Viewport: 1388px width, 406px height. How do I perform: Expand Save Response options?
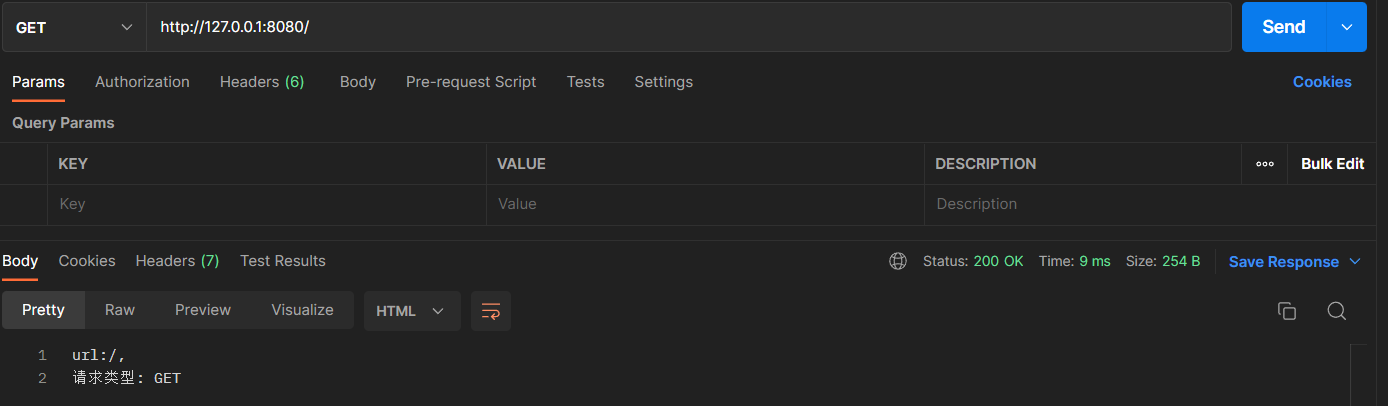tap(1355, 262)
